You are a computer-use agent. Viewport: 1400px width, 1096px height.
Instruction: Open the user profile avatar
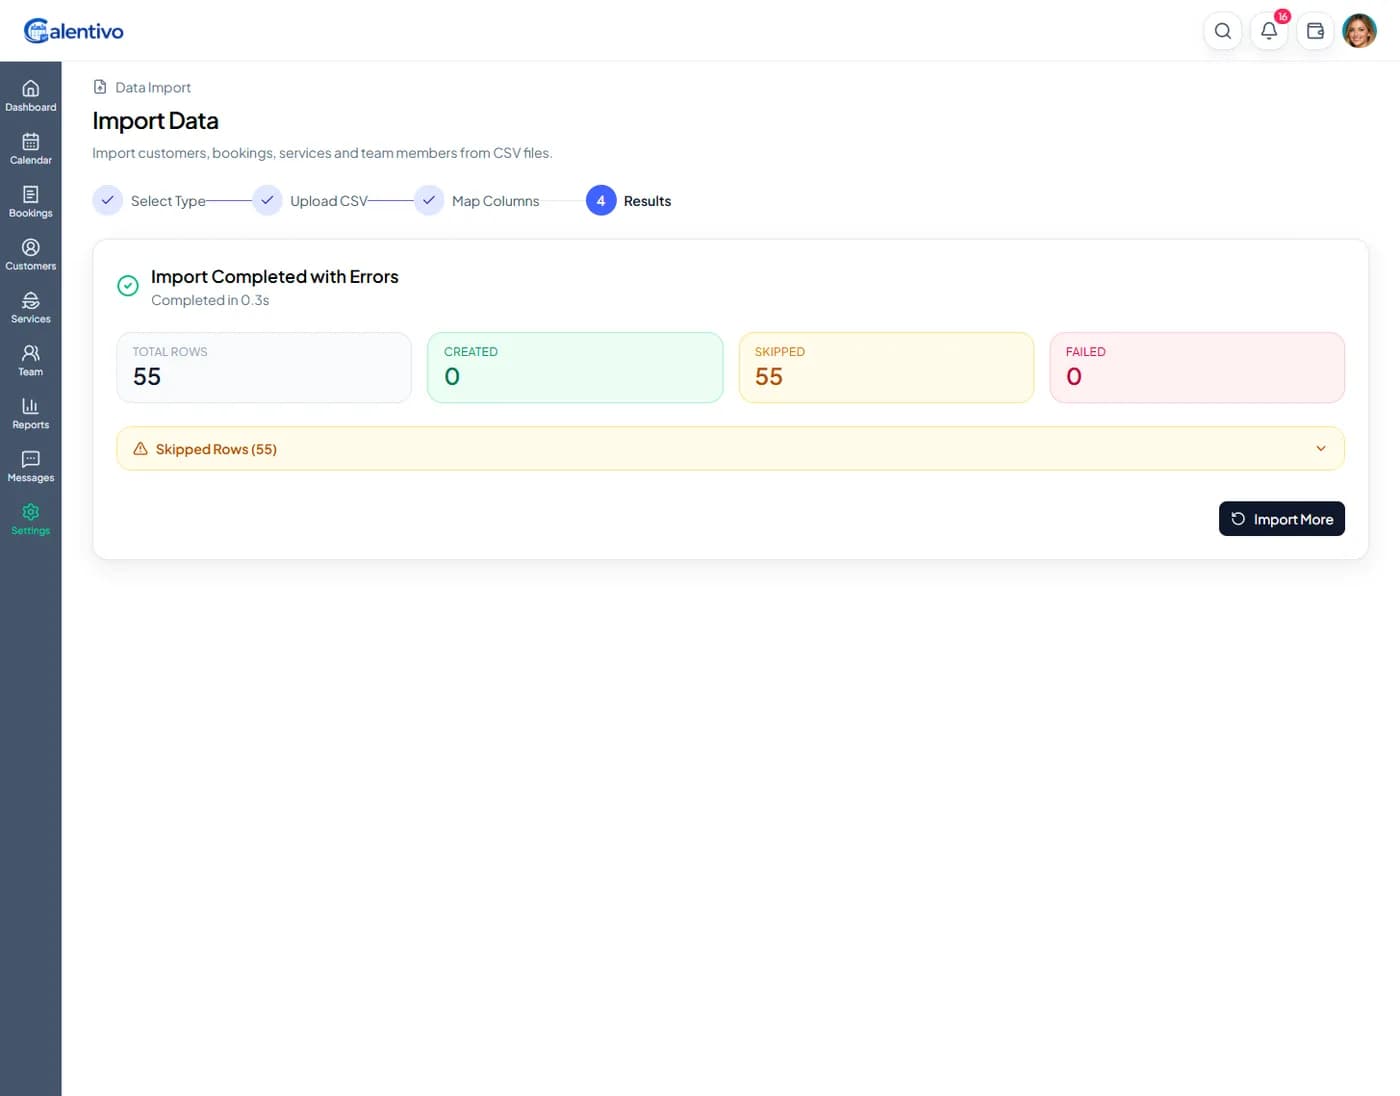(x=1359, y=31)
